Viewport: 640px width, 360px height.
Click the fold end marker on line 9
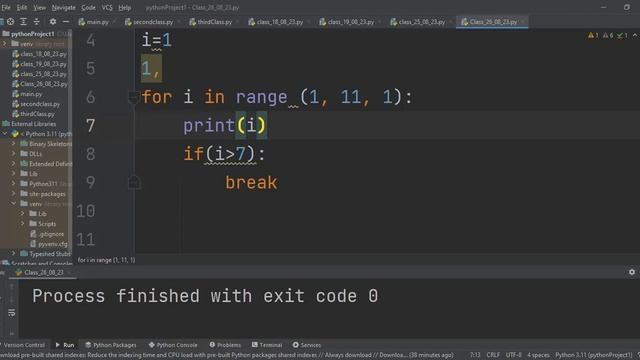[x=134, y=182]
